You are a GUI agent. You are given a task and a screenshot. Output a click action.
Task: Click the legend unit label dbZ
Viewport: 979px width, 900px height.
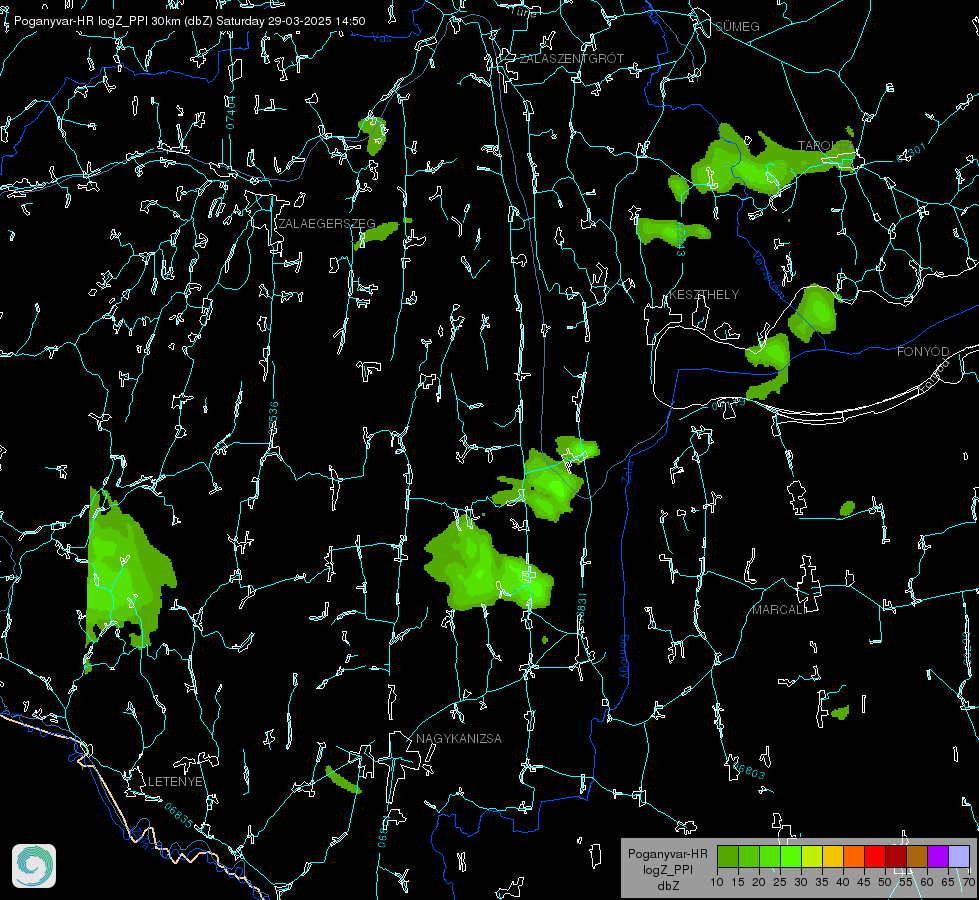click(667, 886)
